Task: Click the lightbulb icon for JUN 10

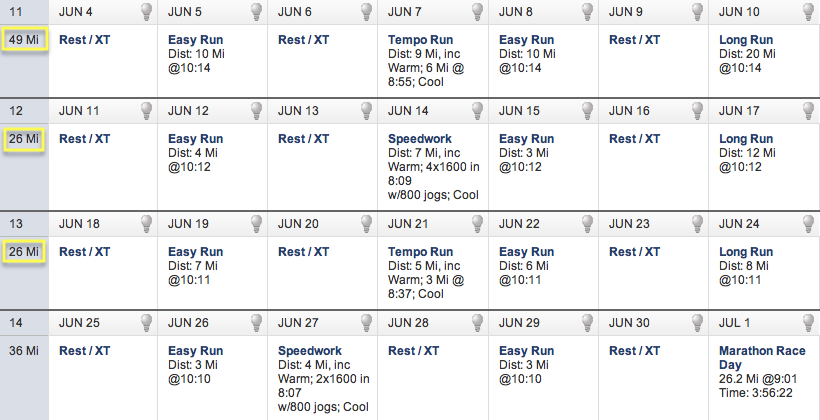Action: pyautogui.click(x=807, y=12)
